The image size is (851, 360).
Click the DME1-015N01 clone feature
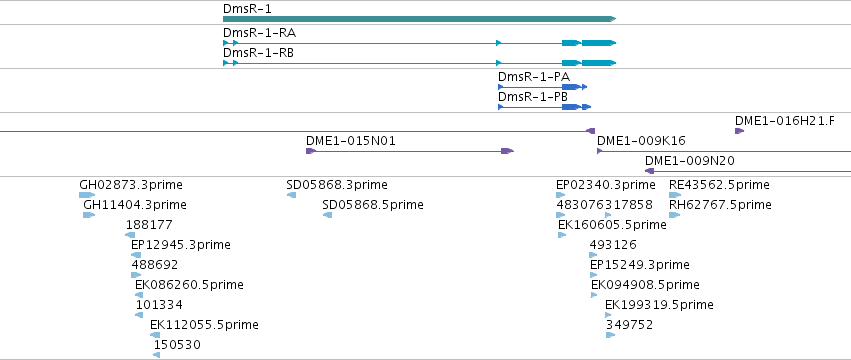[x=410, y=151]
